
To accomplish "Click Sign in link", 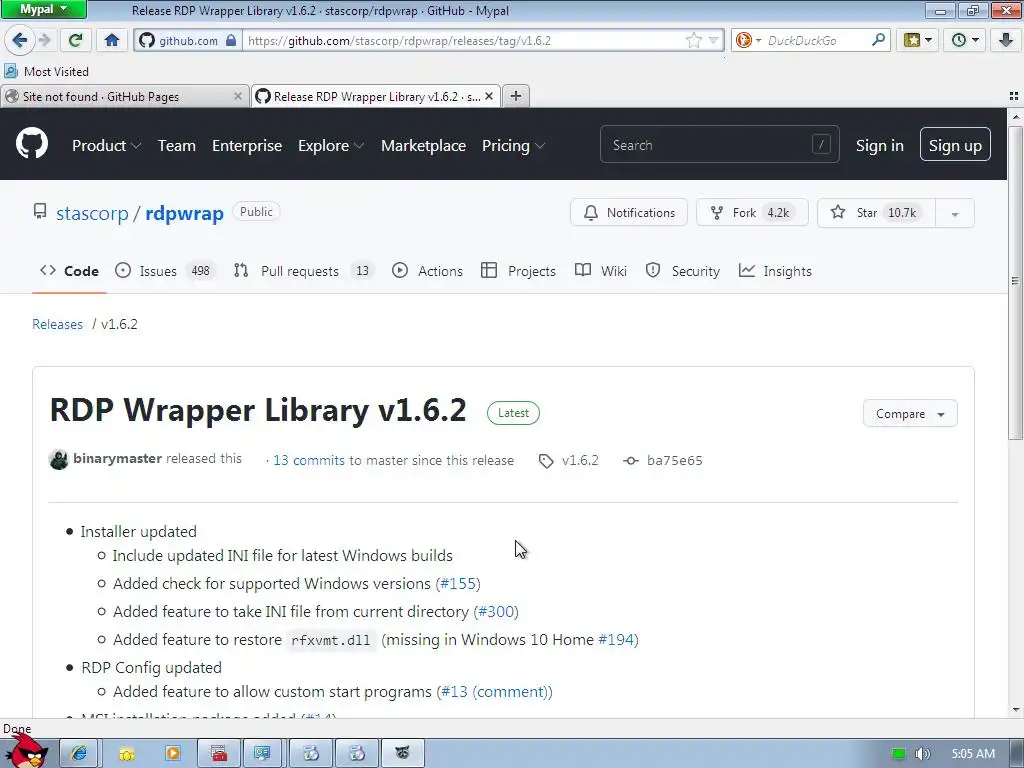I will click(x=880, y=146).
